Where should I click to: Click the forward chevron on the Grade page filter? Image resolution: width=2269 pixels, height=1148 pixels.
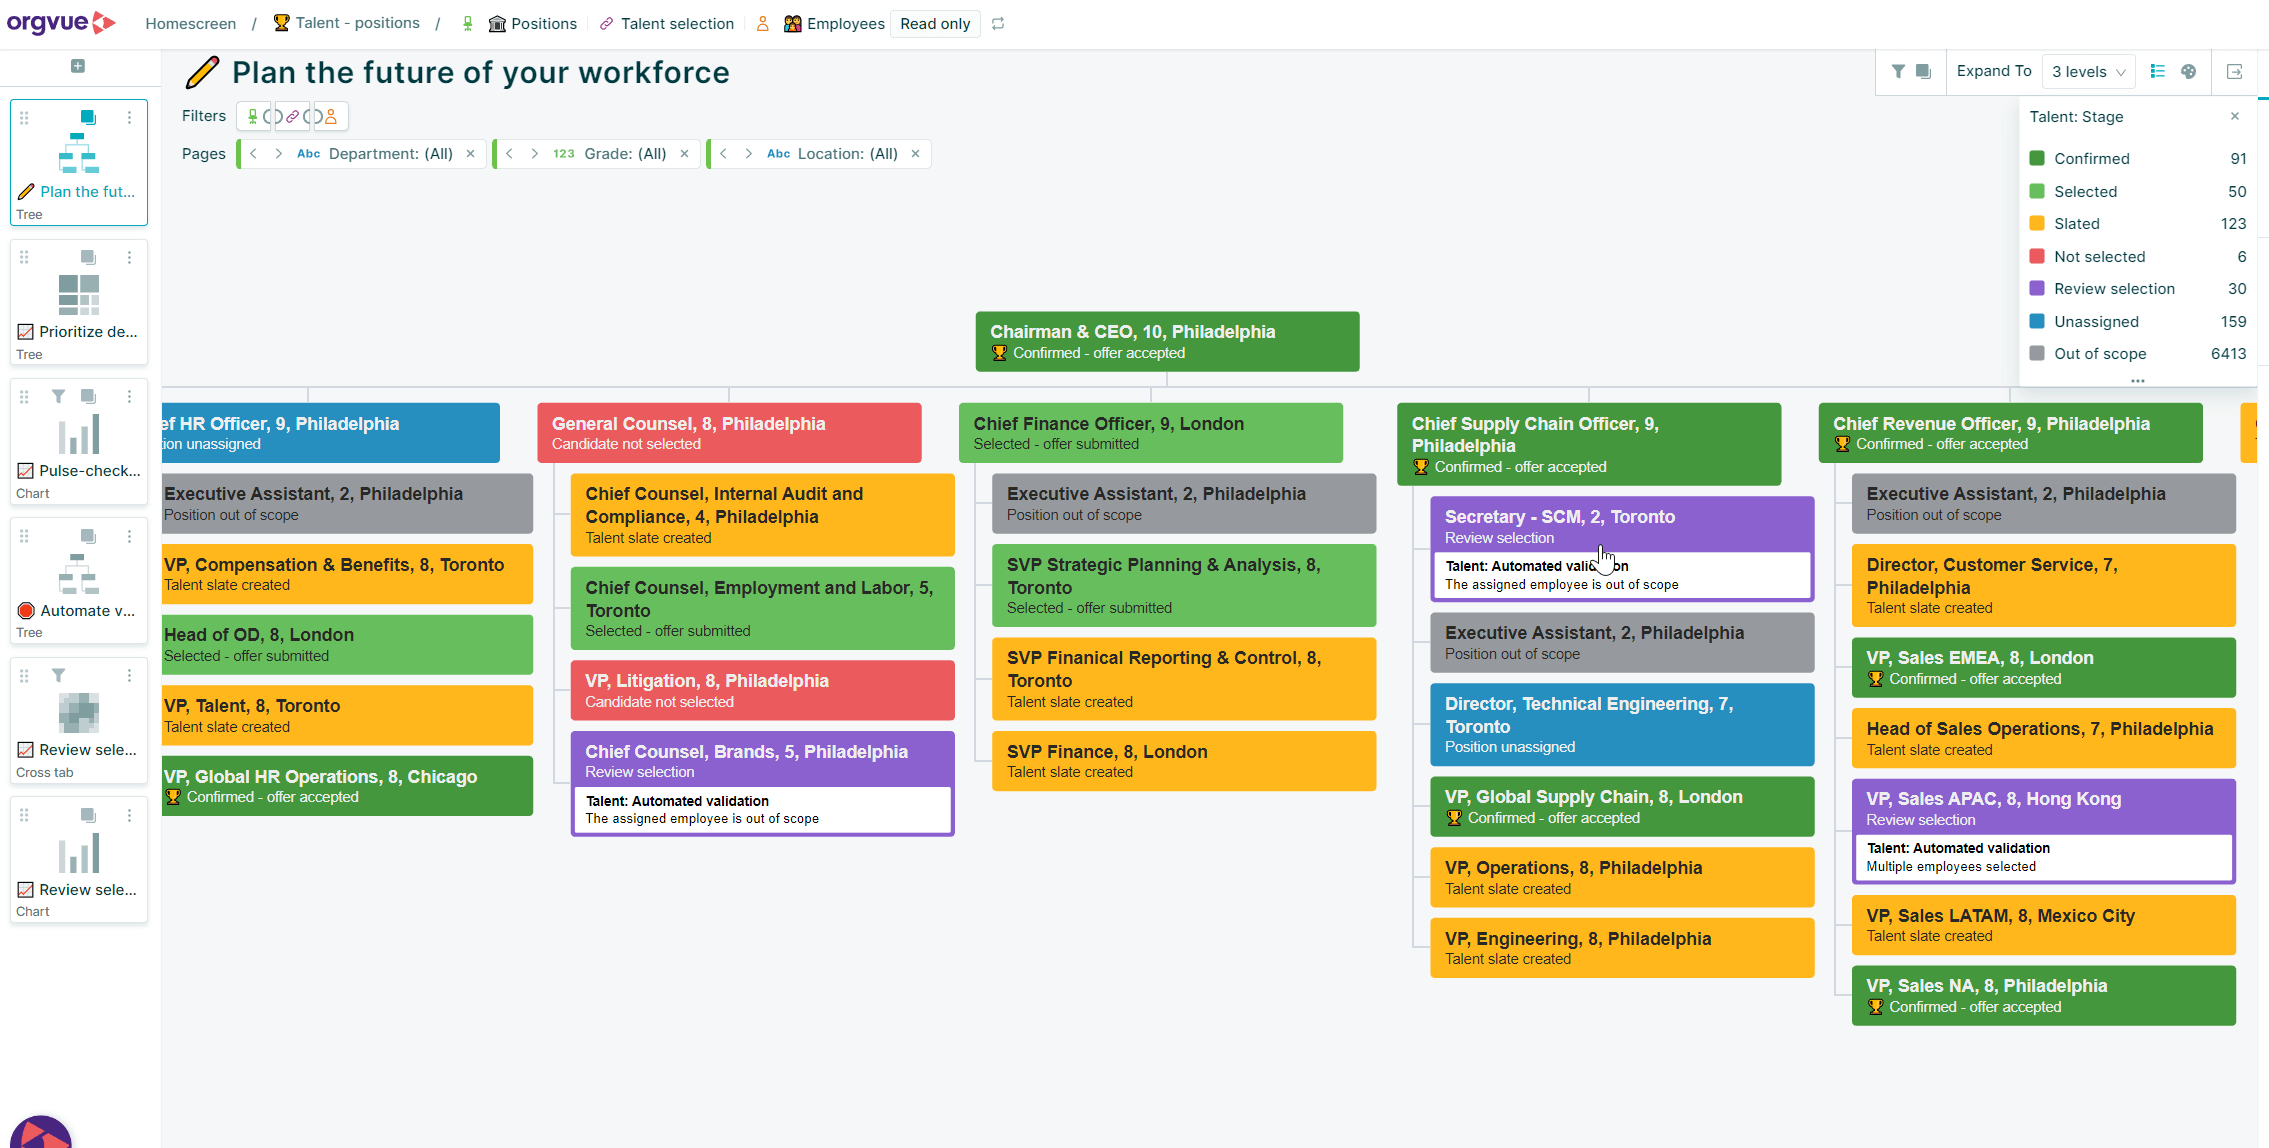click(536, 153)
